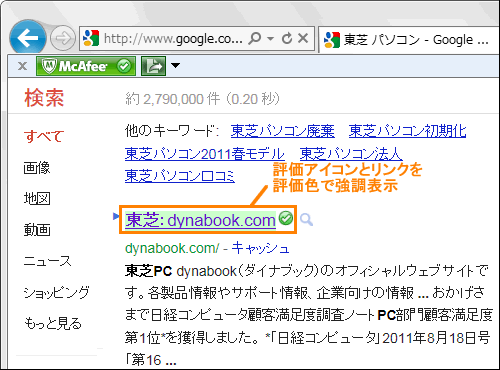This screenshot has height=370, width=500.
Task: Click the McAfee SiteAdvisor button
Action: coord(86,66)
